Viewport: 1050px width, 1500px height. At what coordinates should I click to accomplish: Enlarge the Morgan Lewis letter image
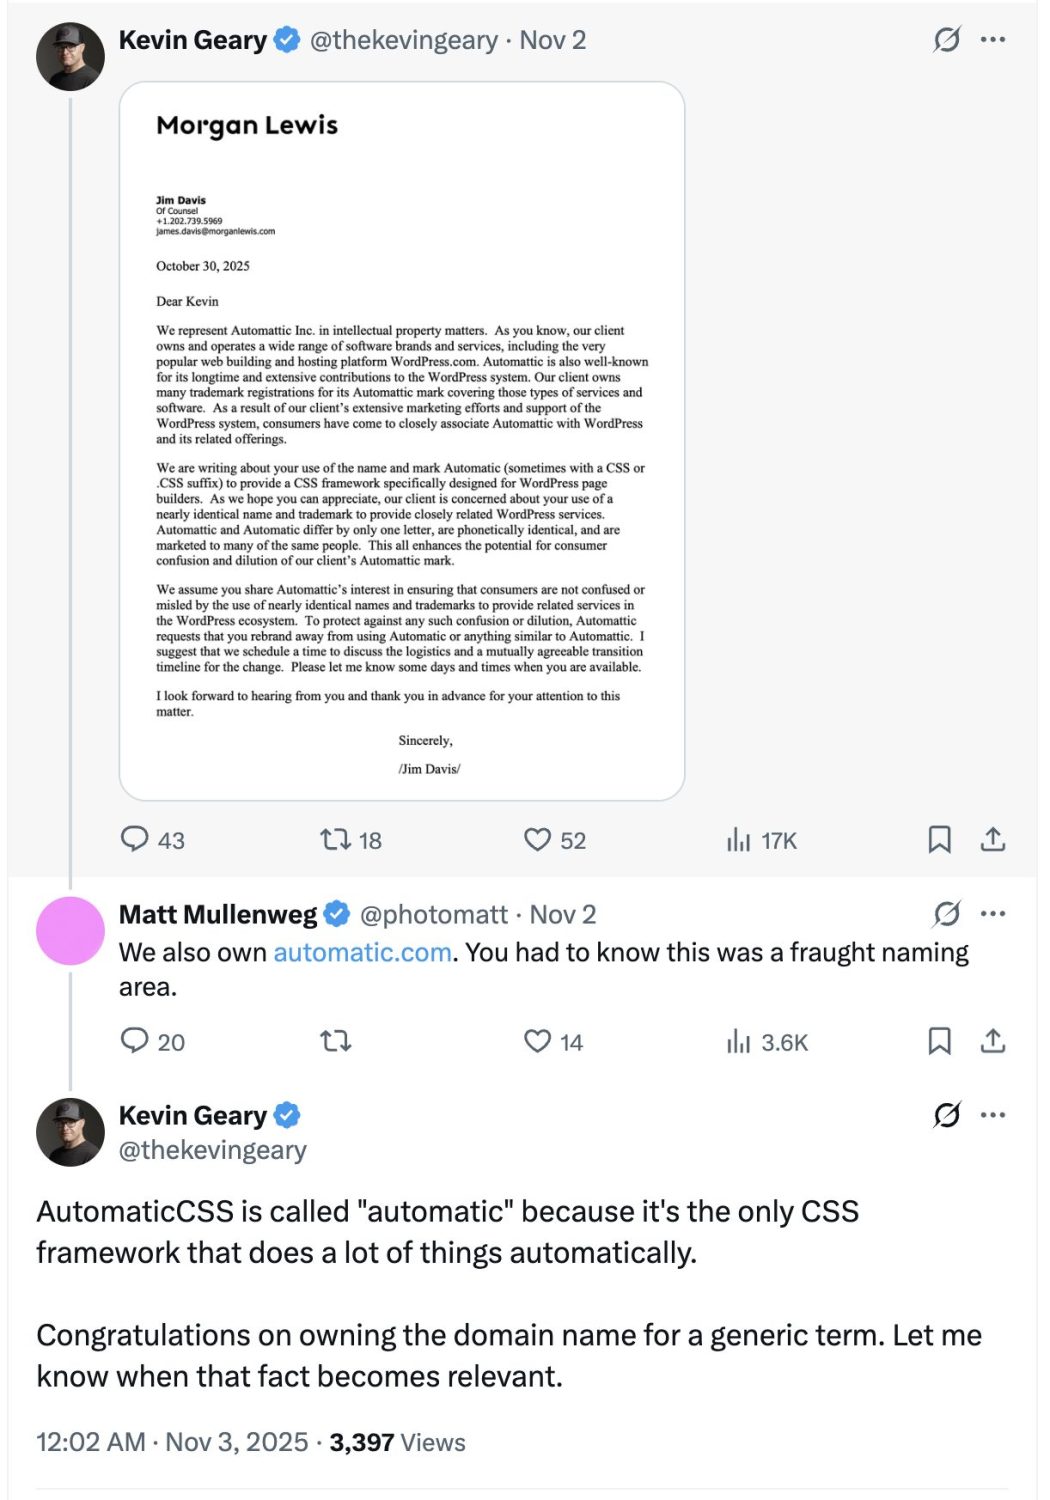[402, 441]
